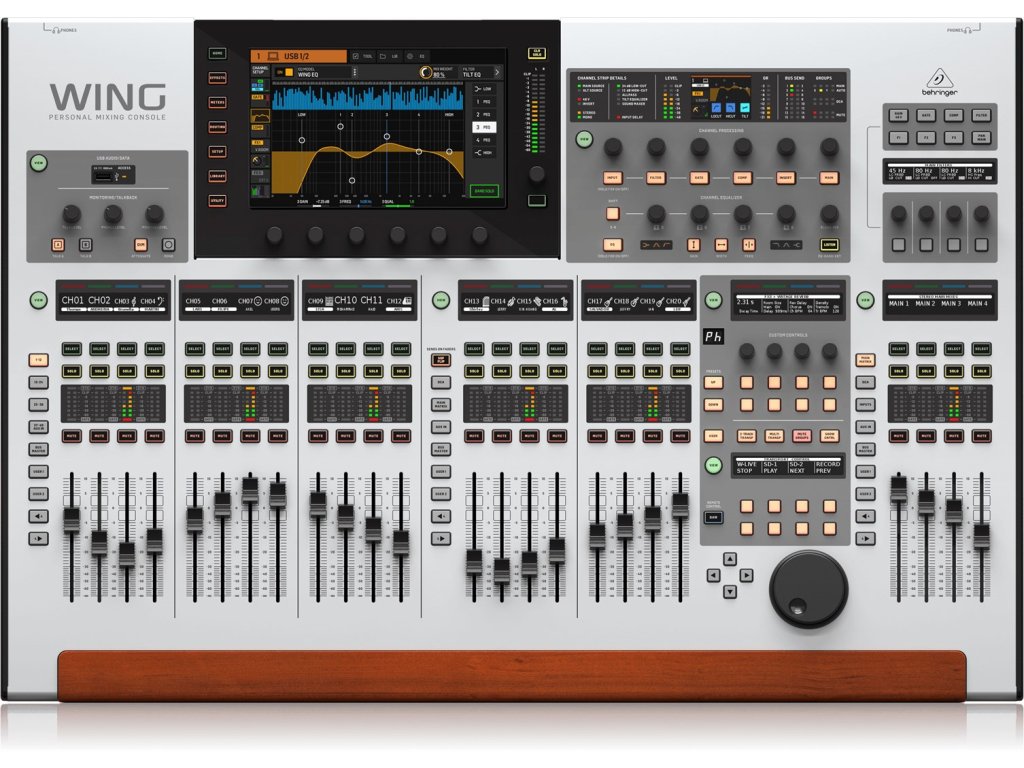
Task: Click the USB port in USB Audio/Data
Action: 104,176
